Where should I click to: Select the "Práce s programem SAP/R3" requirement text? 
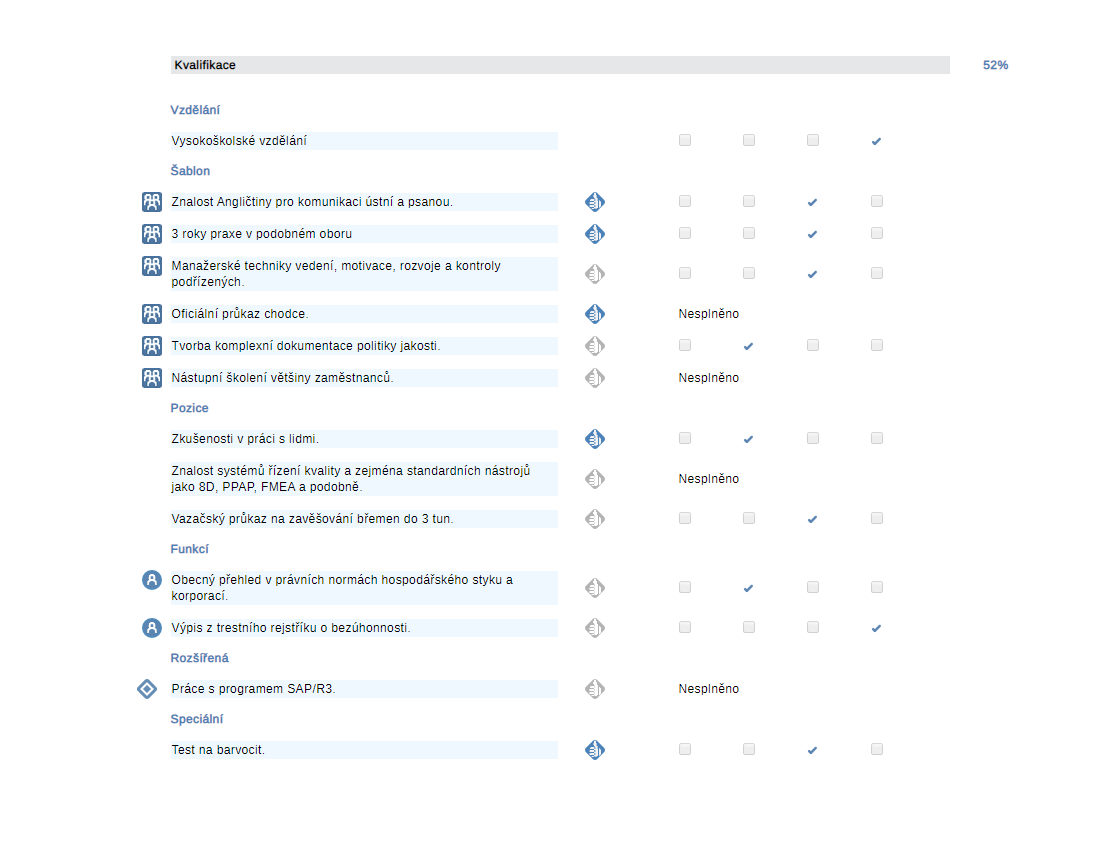253,689
